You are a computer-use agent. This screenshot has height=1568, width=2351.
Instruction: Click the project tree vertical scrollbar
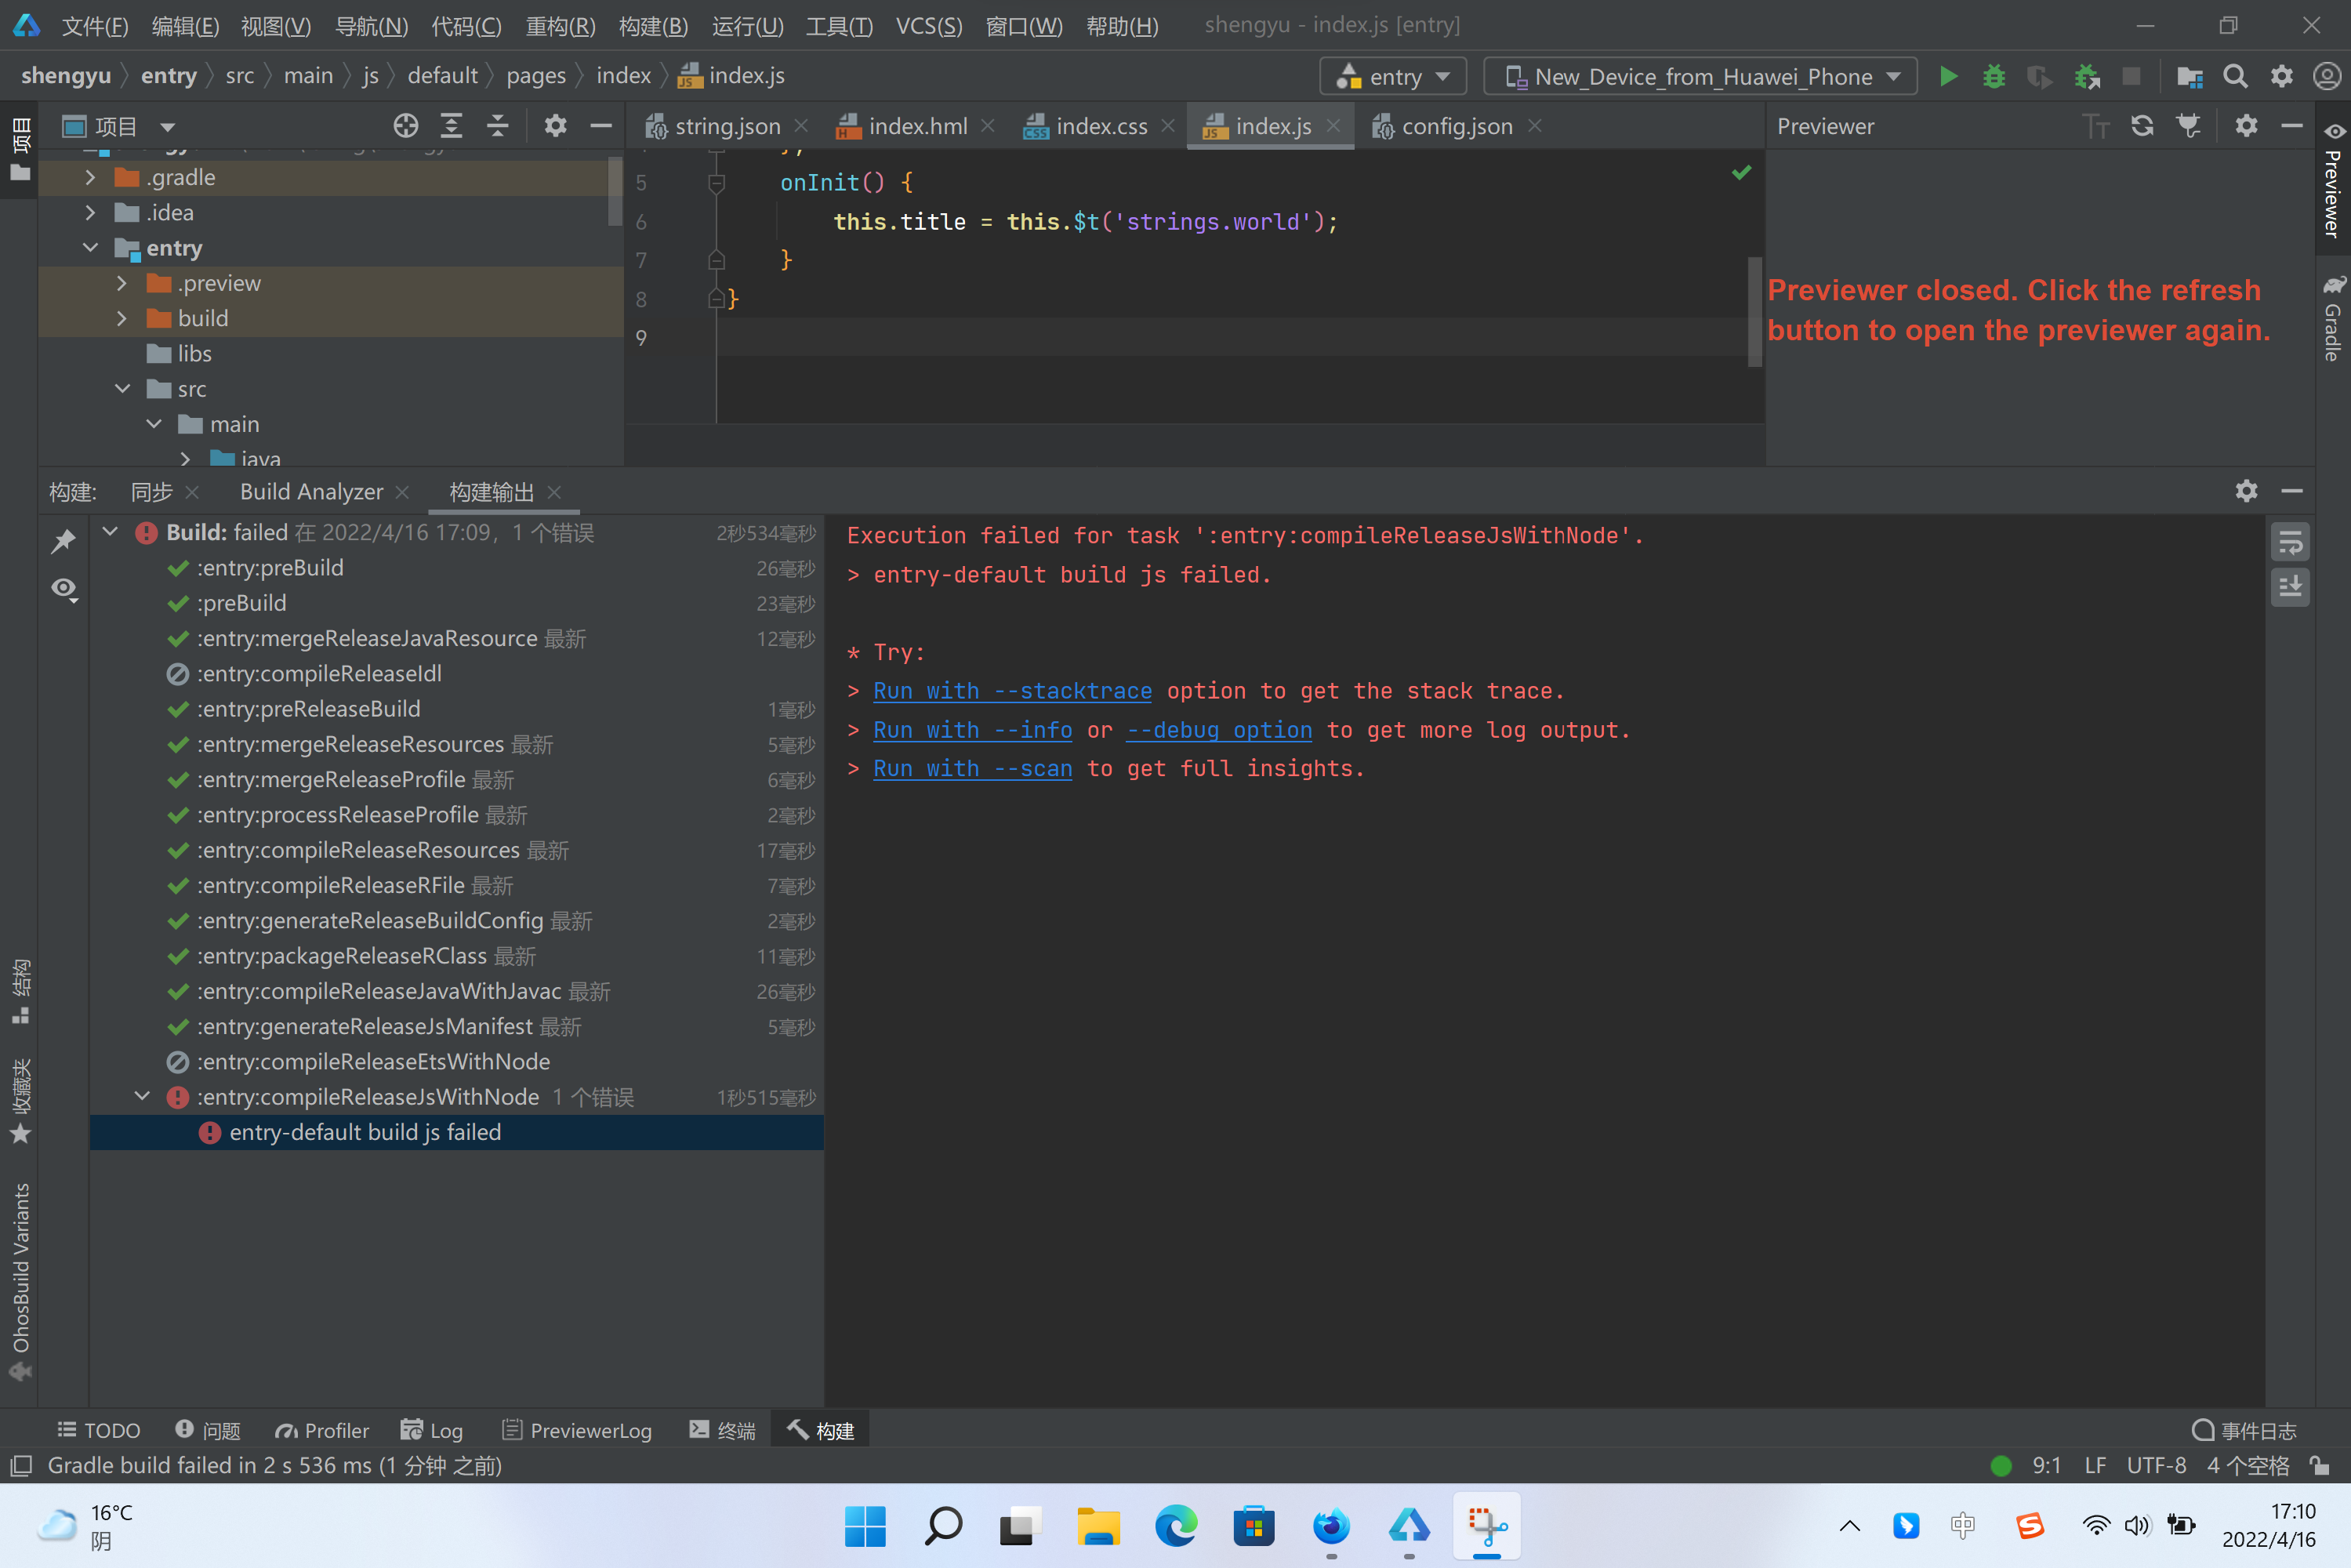[616, 192]
